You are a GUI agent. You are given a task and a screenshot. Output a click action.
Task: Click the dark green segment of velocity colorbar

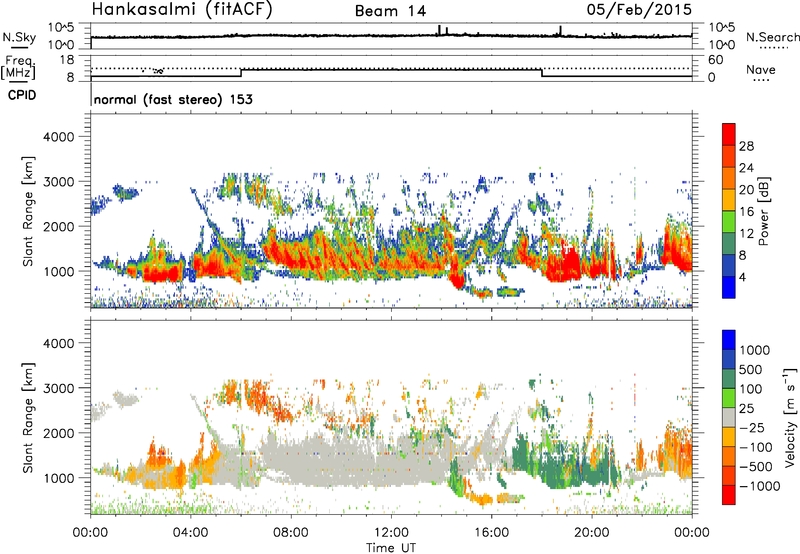(729, 379)
